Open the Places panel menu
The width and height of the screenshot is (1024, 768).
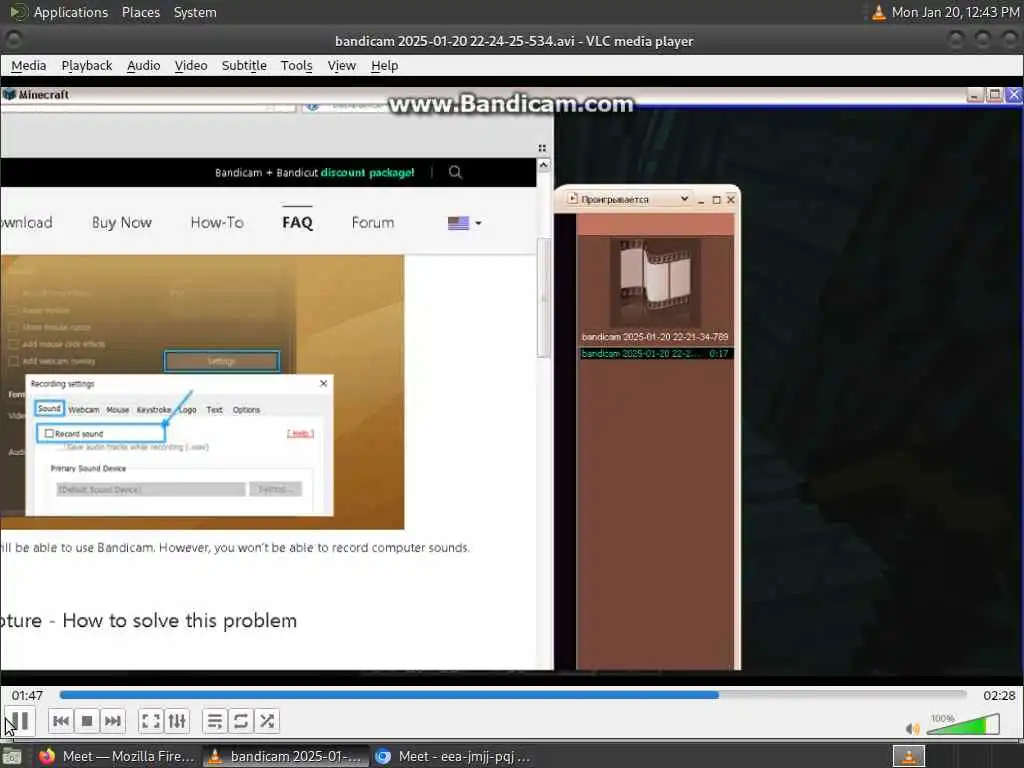coord(140,12)
